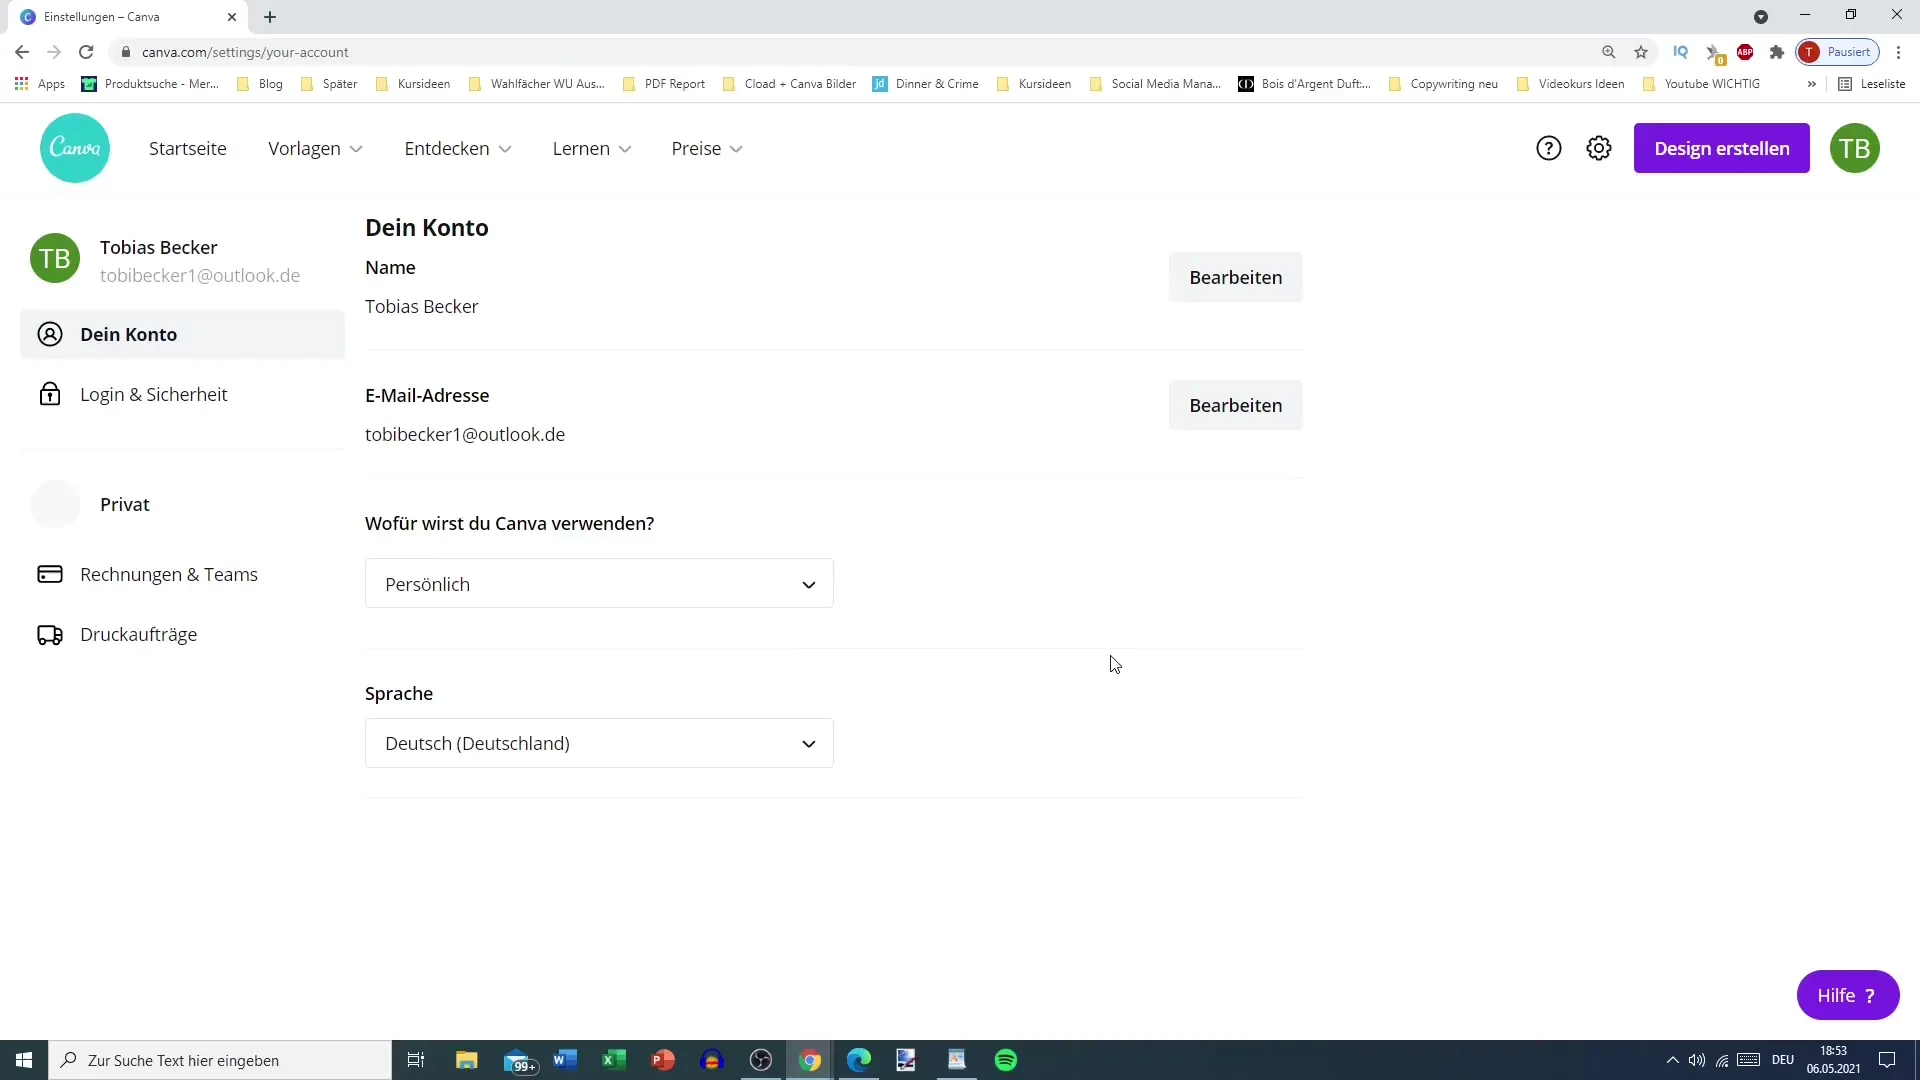Open the AdBlock extension icon

click(1745, 52)
